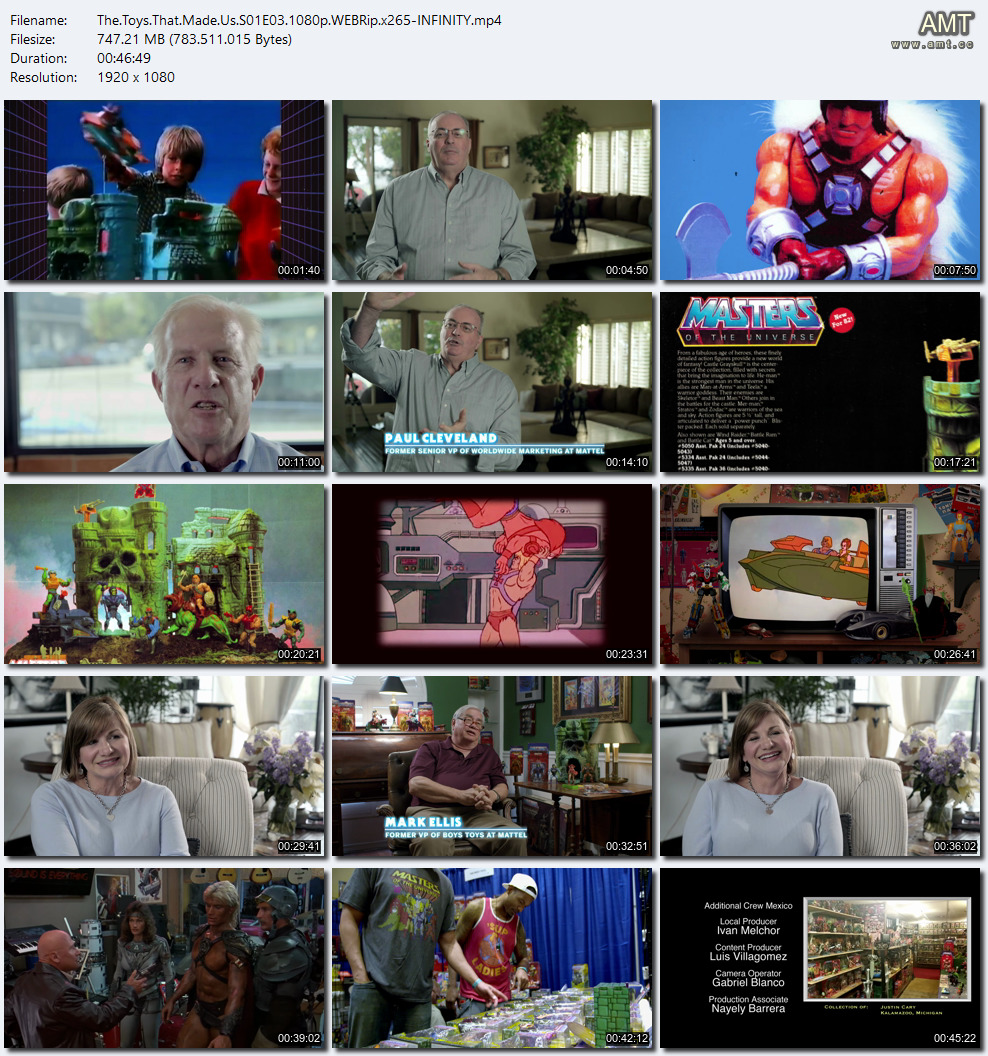The height and width of the screenshot is (1056, 988).
Task: Open the Paul Cleveland interview thumbnail
Action: tap(492, 382)
